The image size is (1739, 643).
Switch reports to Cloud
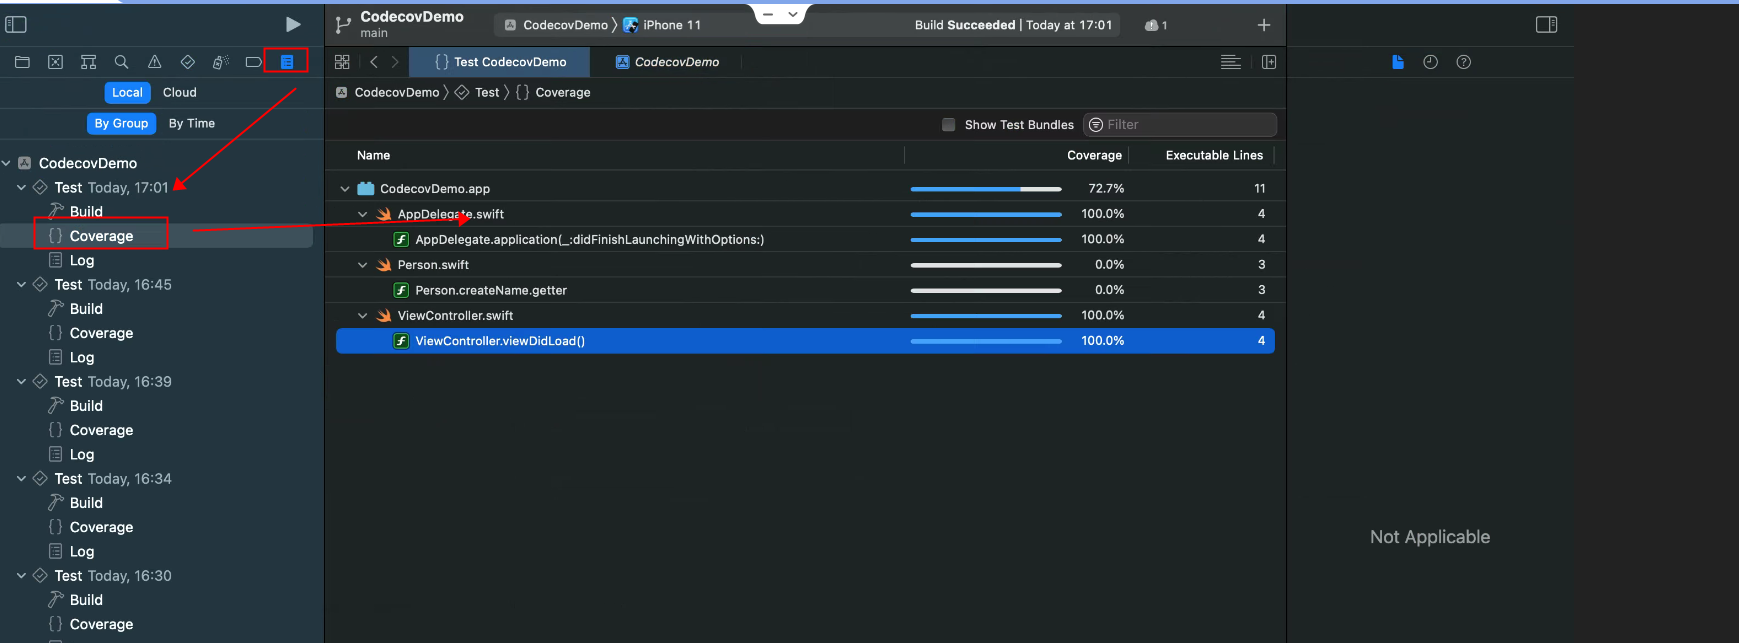click(180, 92)
